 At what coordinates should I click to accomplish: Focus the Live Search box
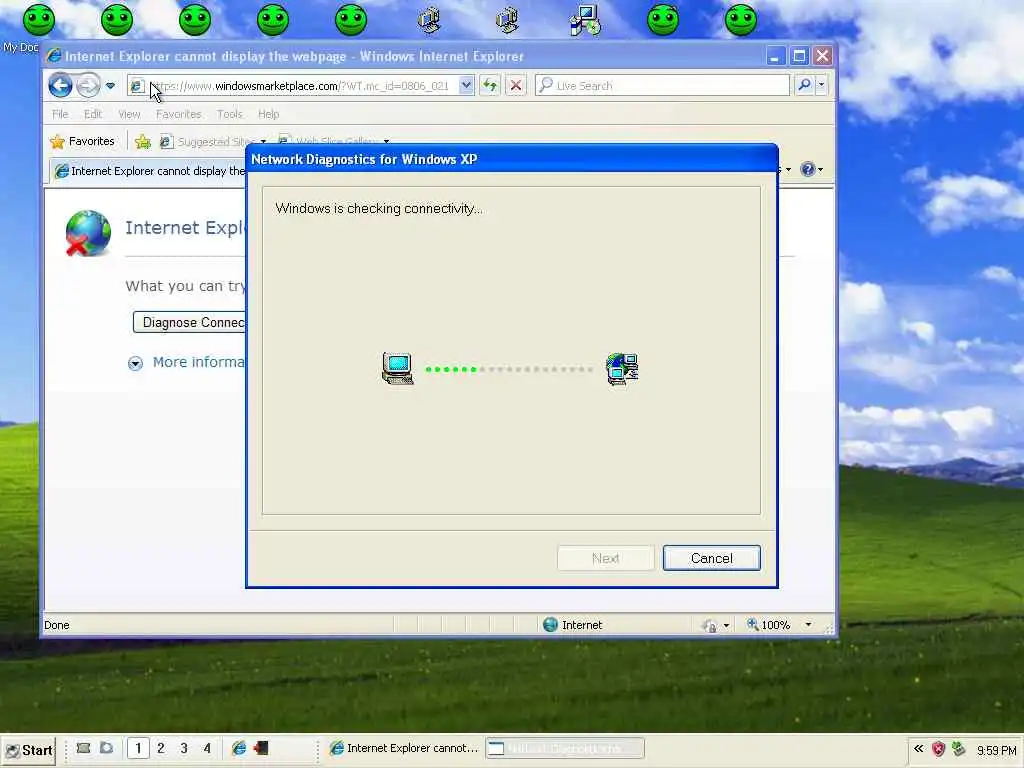click(x=662, y=85)
